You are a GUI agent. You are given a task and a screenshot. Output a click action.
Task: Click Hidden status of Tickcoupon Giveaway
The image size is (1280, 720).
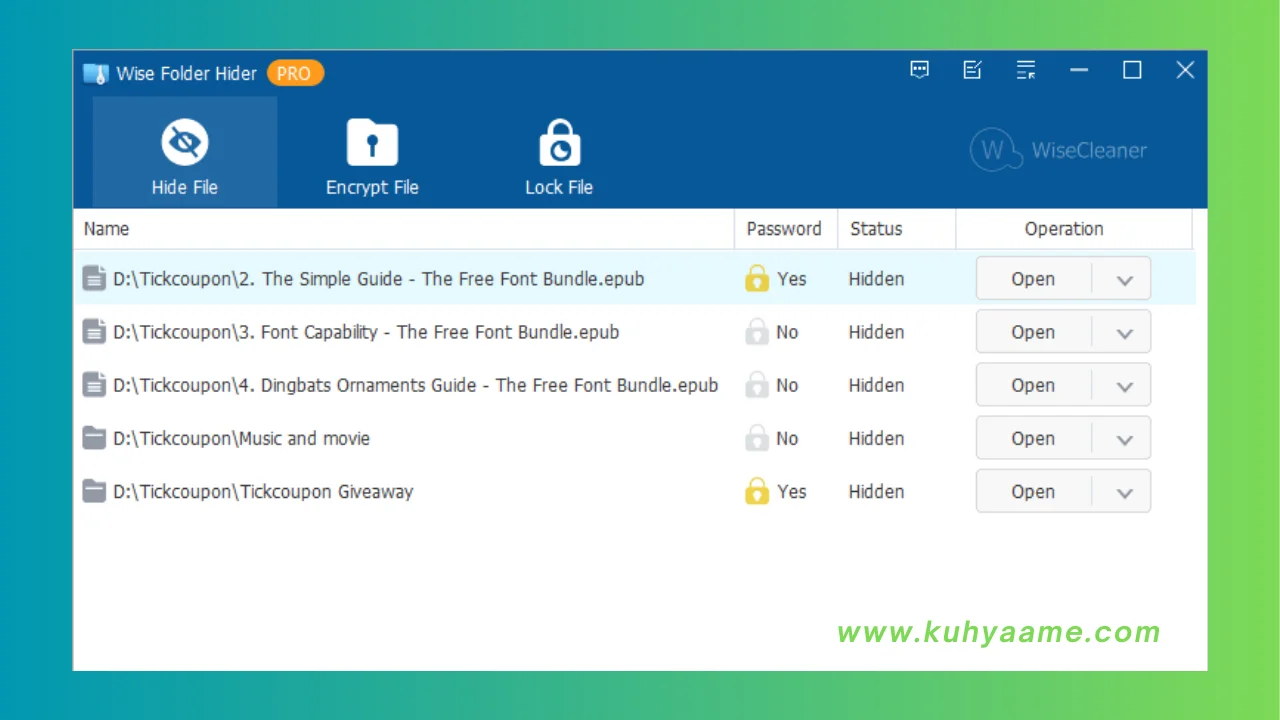(876, 491)
